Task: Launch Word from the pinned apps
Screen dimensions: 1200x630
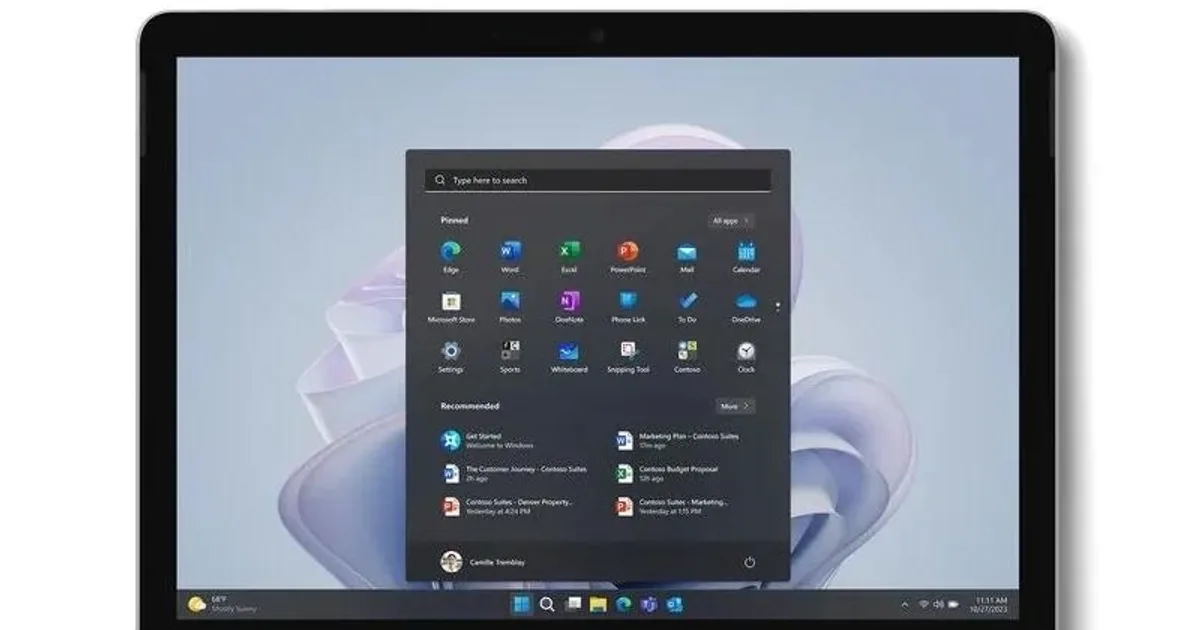Action: (x=510, y=256)
